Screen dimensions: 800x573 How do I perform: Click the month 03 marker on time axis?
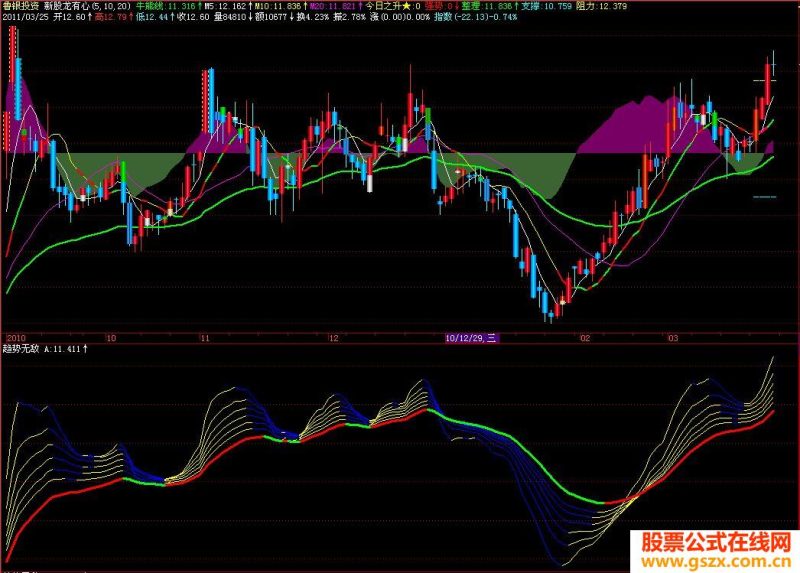click(x=672, y=338)
